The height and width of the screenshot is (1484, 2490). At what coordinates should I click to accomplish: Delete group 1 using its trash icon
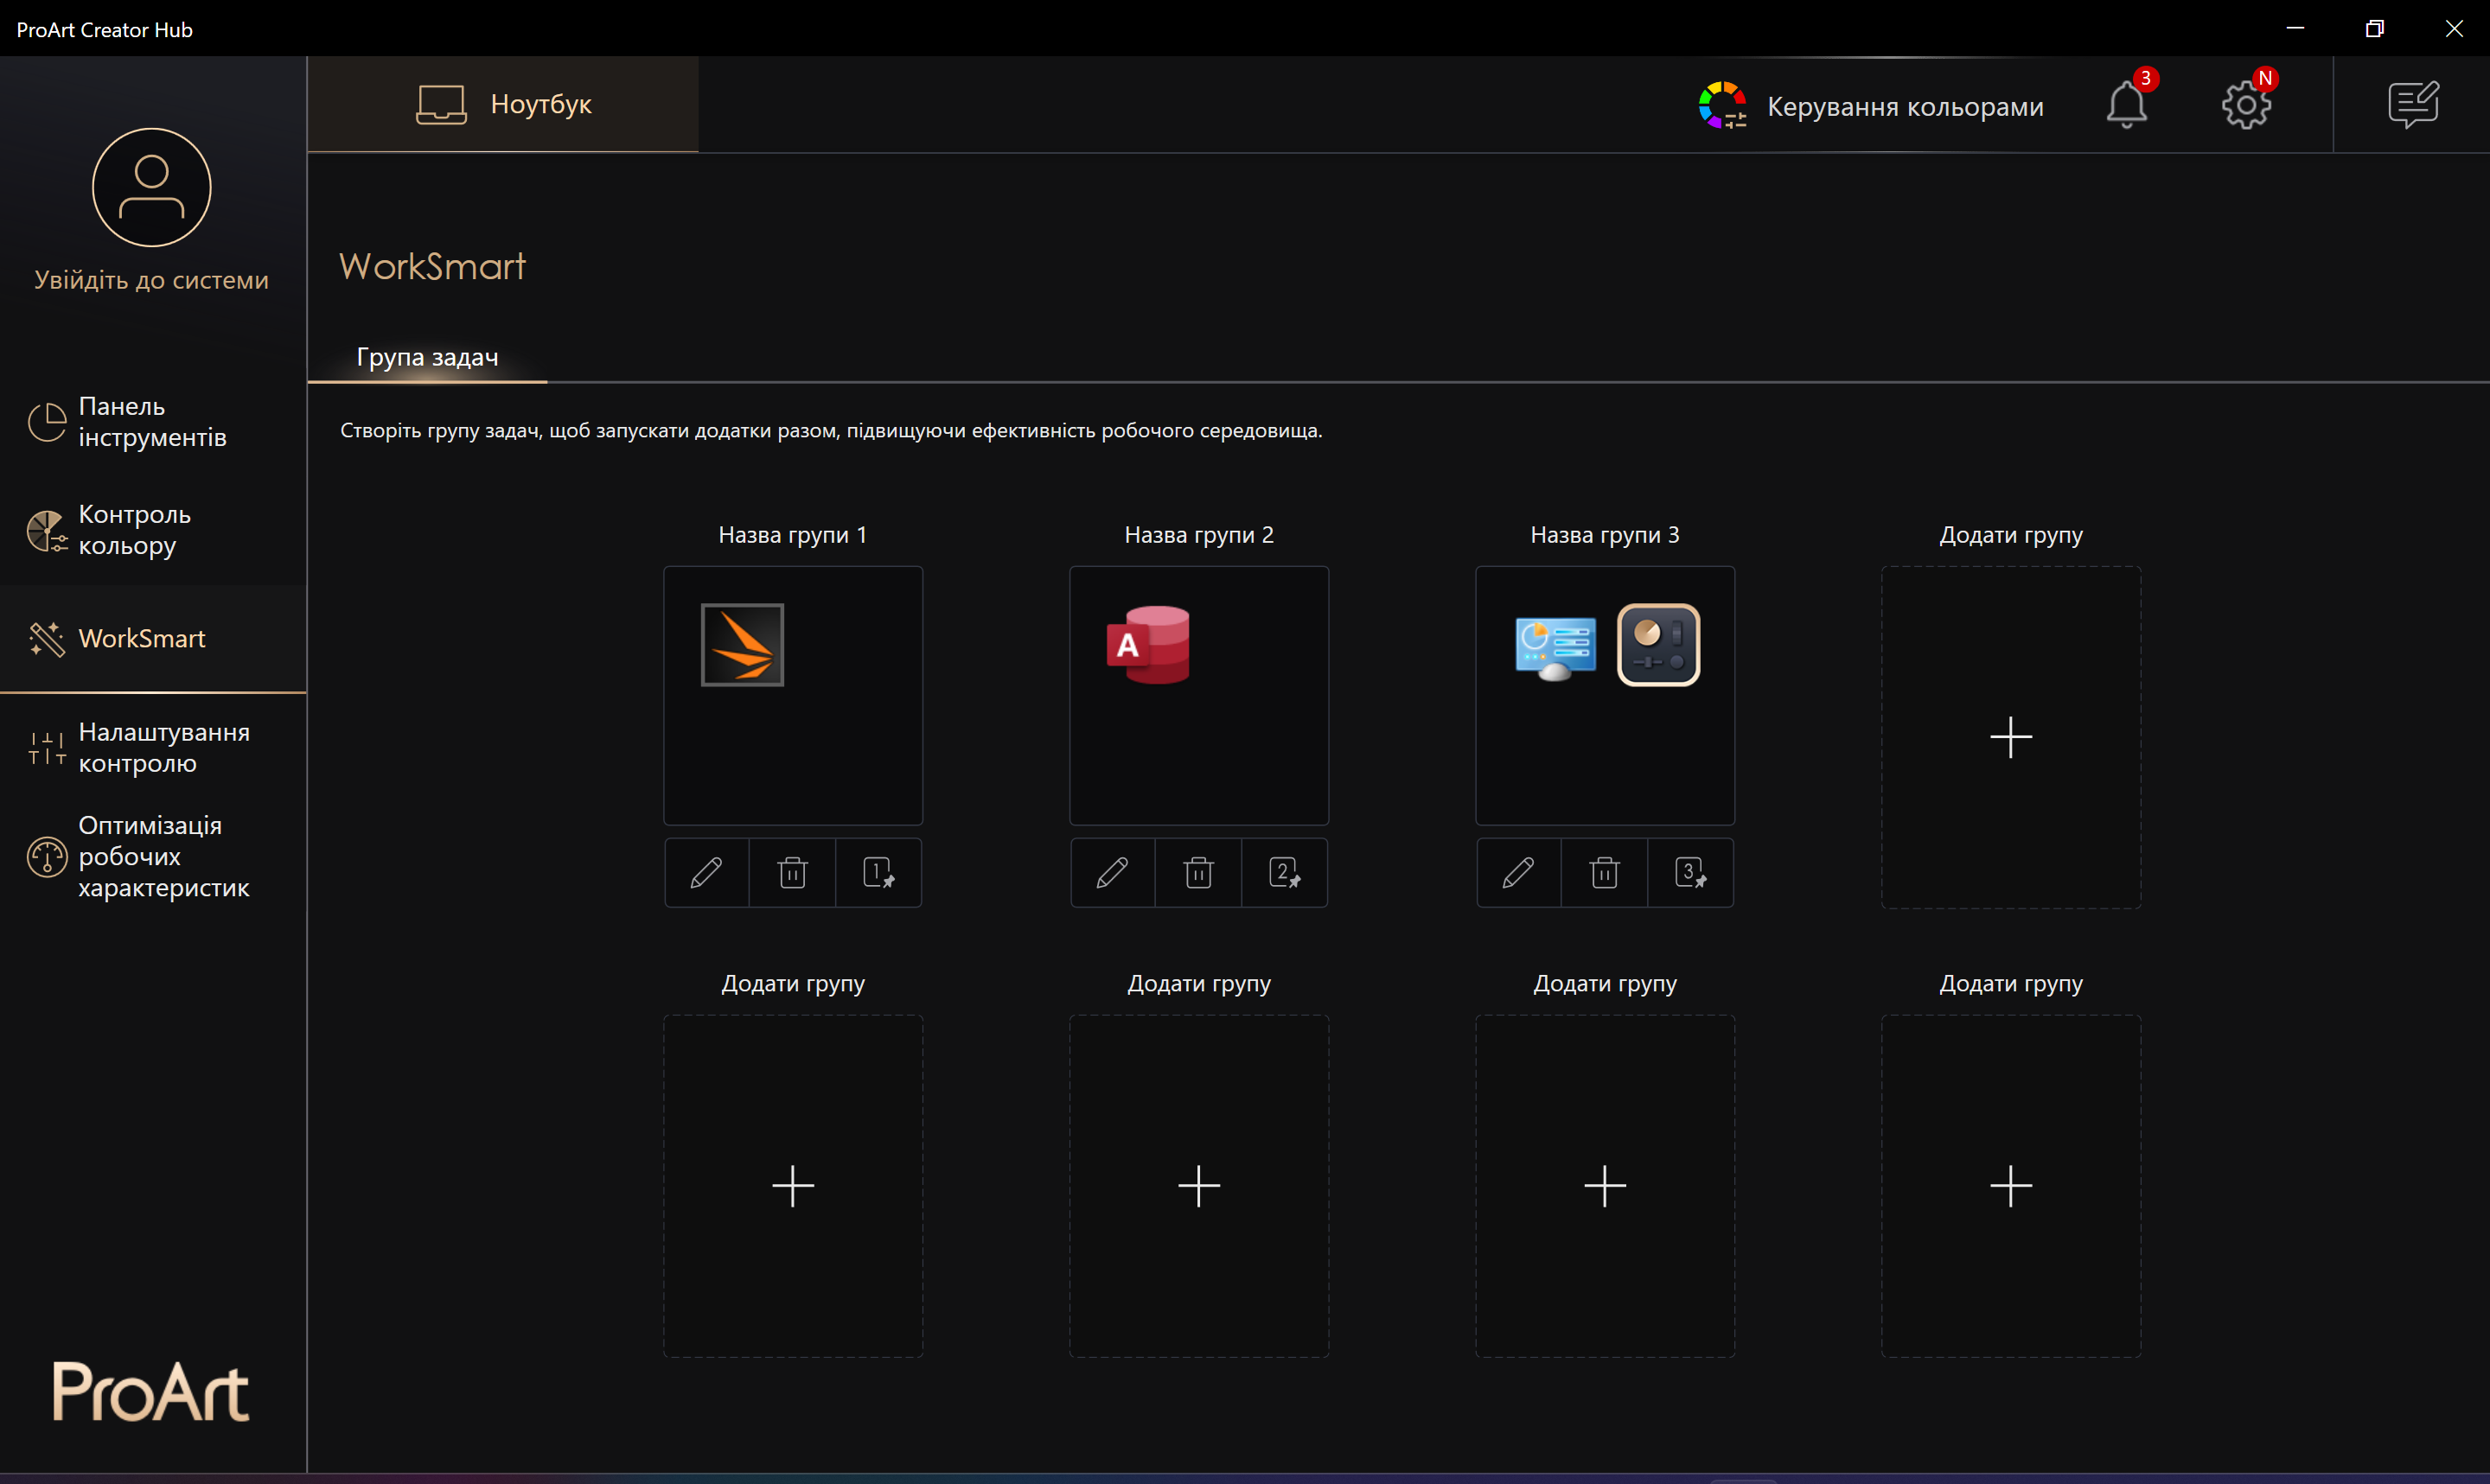(792, 873)
